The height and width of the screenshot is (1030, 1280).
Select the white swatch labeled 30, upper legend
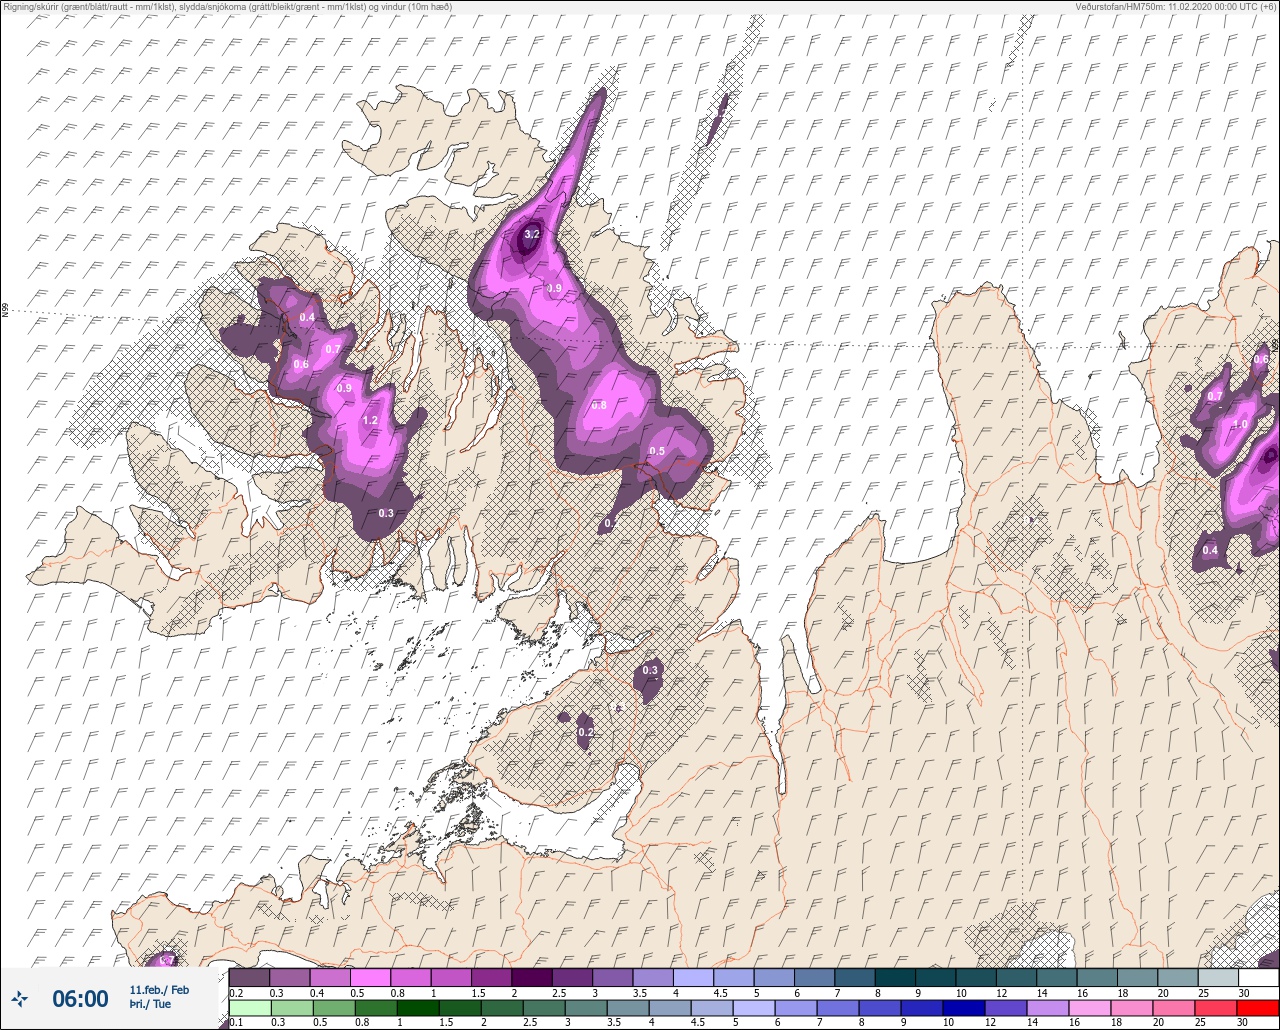pos(1258,977)
